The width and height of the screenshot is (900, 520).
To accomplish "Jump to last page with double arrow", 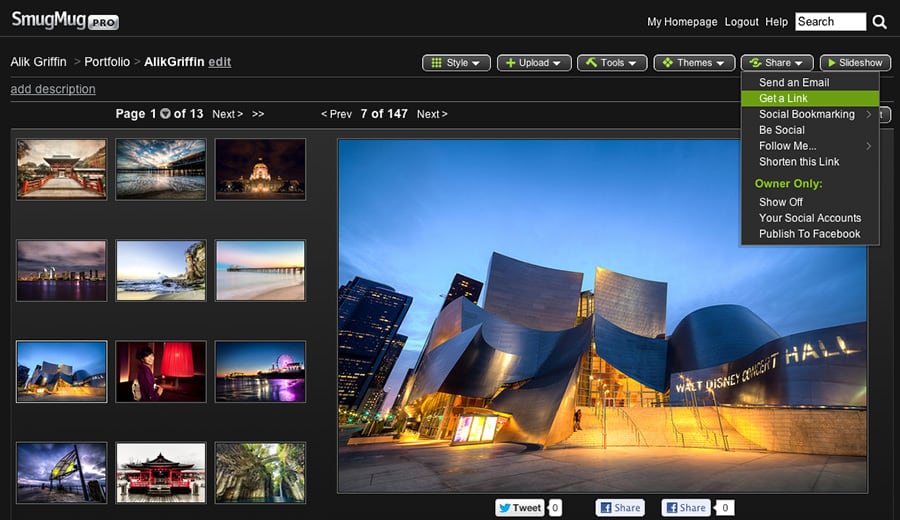I will 258,114.
